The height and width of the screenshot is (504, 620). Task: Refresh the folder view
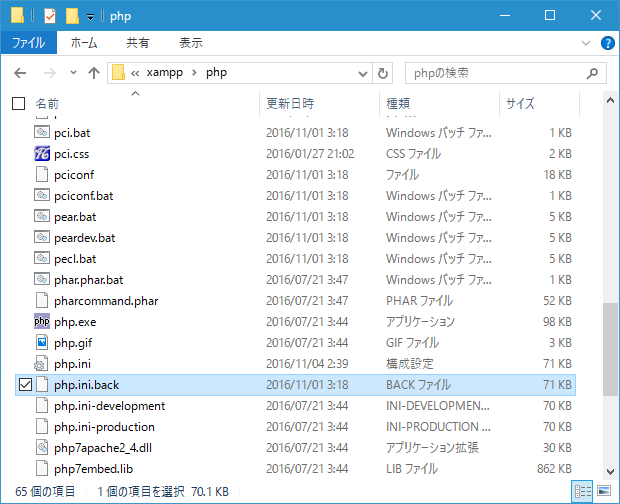pos(382,74)
